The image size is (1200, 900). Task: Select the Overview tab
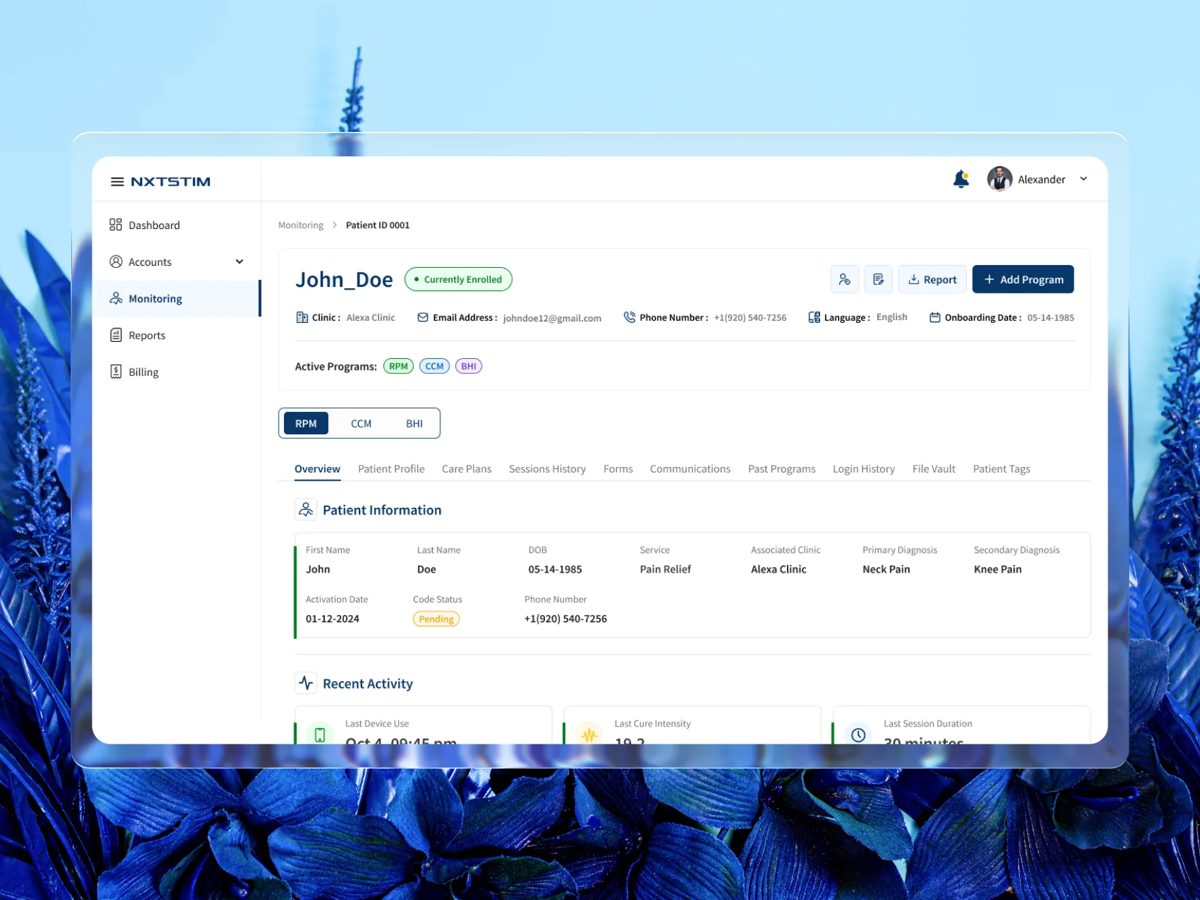(x=317, y=469)
